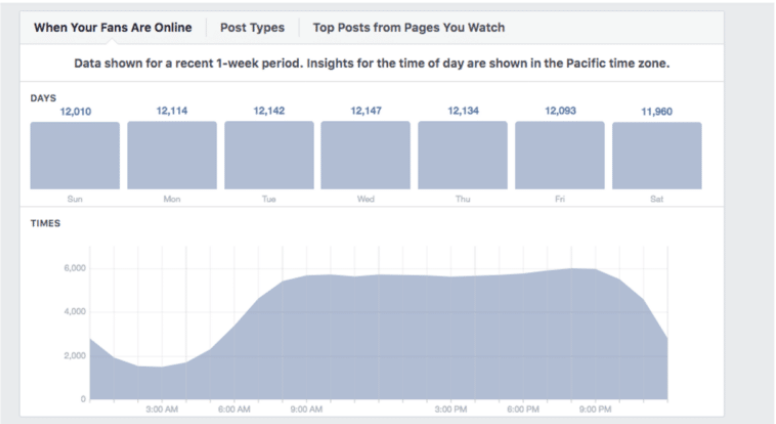Screen dimensions: 776x424
Task: Click the 9:00 AM time axis label
Action: 306,409
